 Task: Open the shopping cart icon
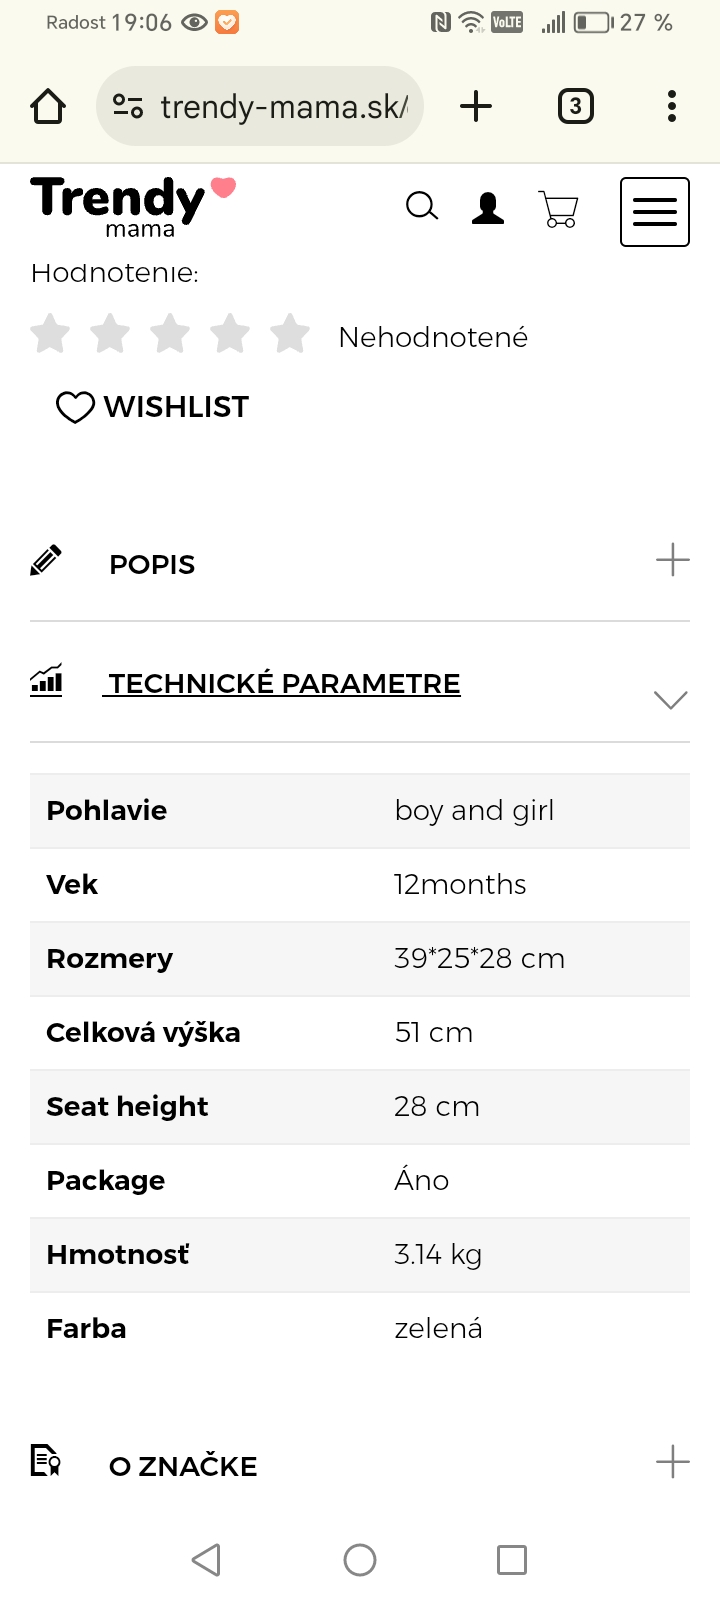pos(558,209)
